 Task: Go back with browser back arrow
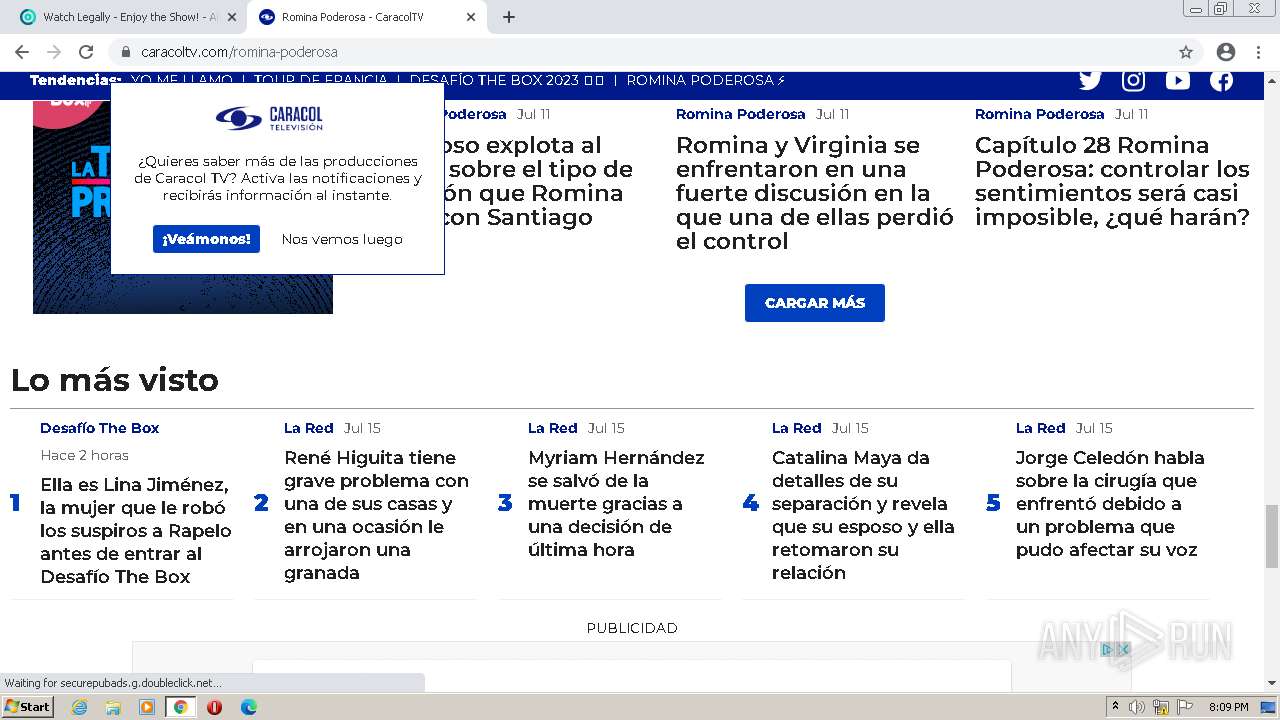(22, 52)
